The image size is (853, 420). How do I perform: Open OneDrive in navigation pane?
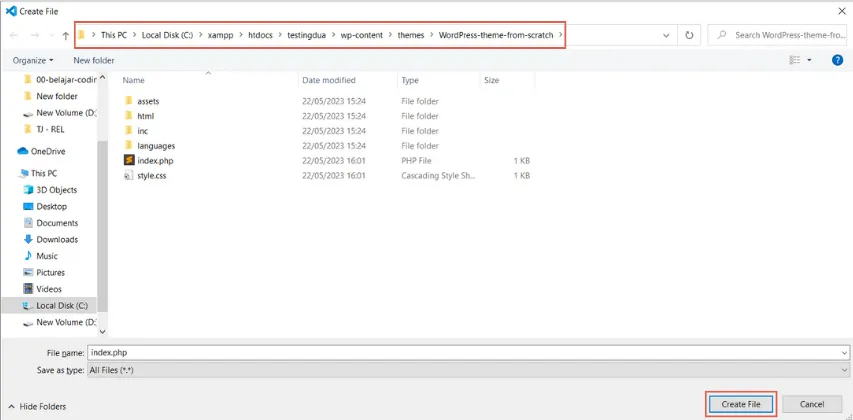pyautogui.click(x=41, y=152)
